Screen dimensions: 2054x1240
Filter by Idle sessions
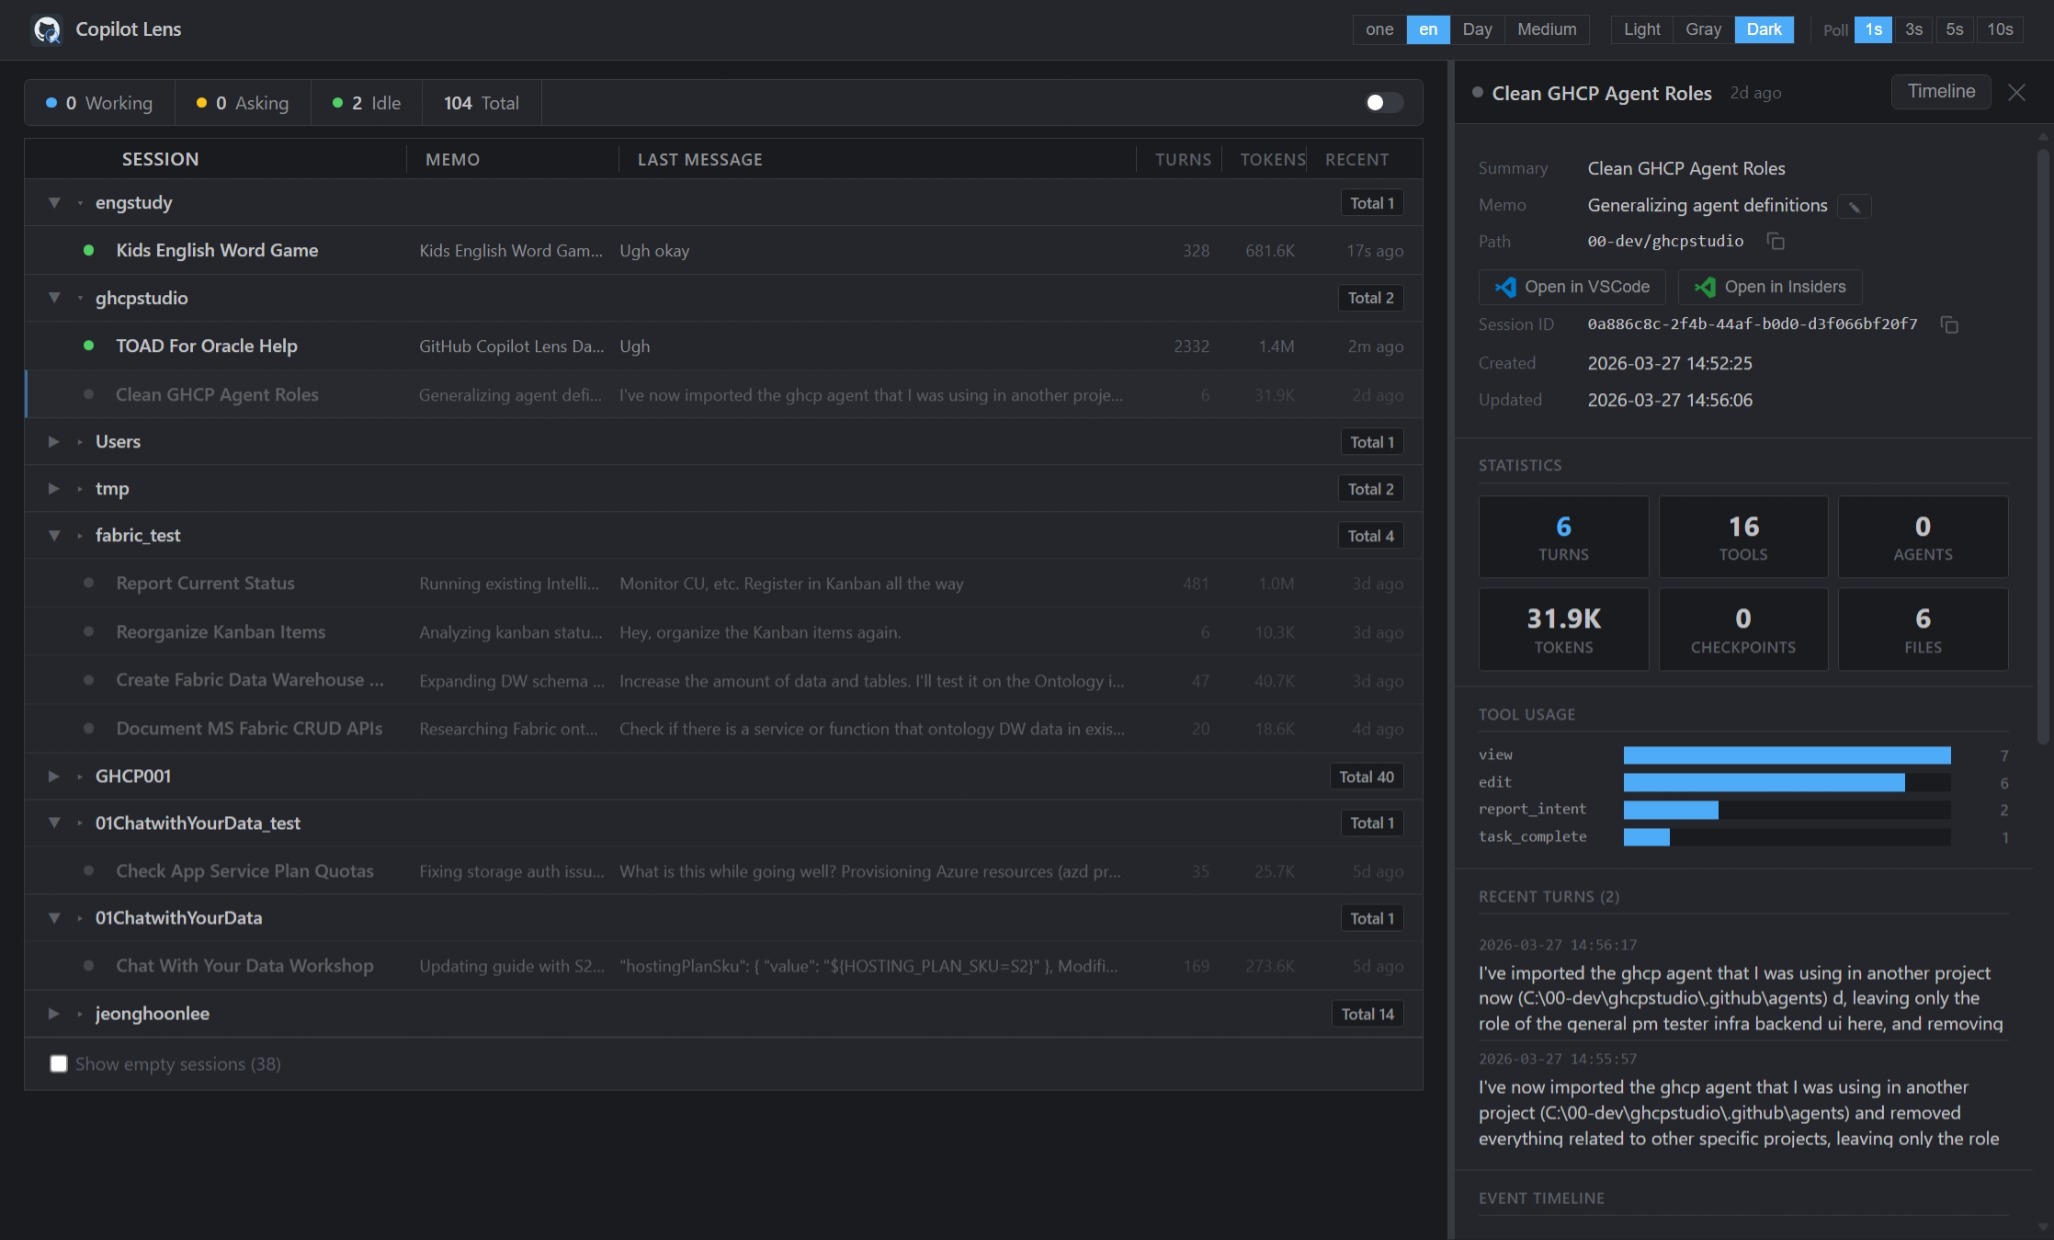[366, 103]
